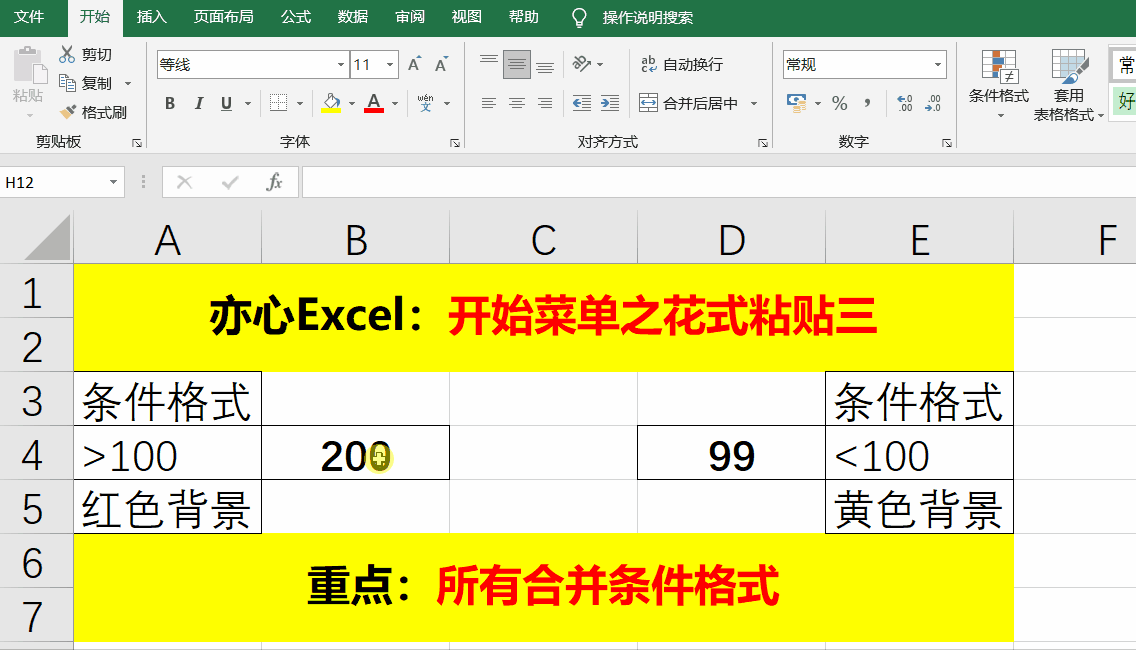The width and height of the screenshot is (1136, 650).
Task: Click the fill color paint bucket
Action: pos(331,103)
